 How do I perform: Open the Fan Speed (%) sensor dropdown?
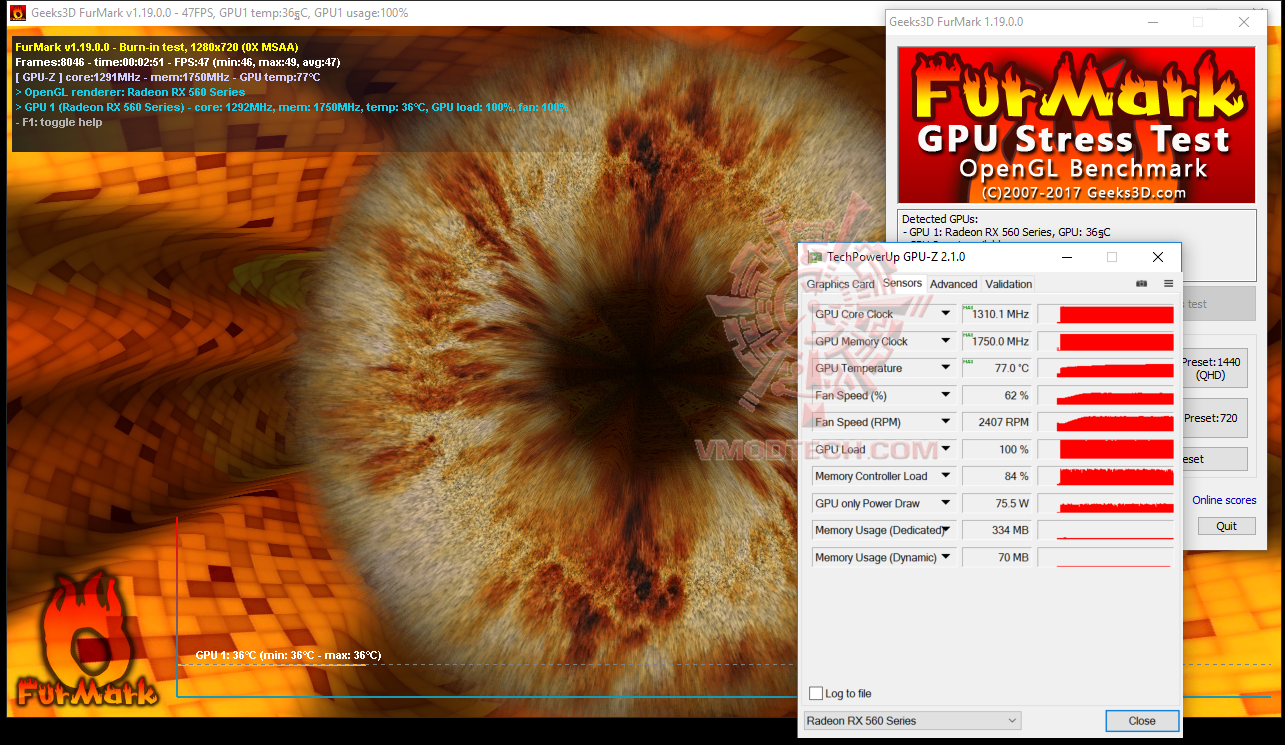pos(945,395)
